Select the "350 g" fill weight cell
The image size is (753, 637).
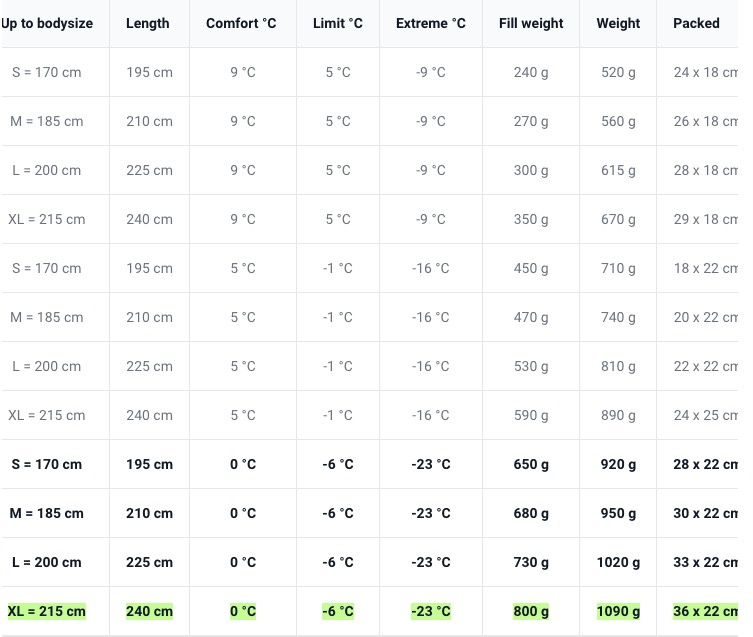pyautogui.click(x=531, y=219)
